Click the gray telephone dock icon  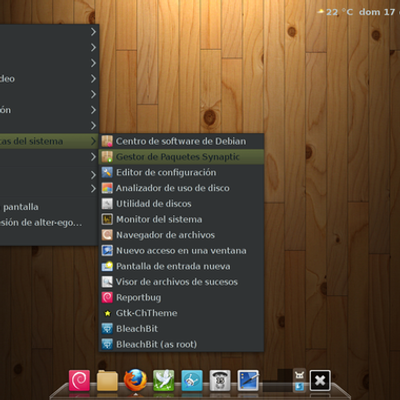(220, 380)
